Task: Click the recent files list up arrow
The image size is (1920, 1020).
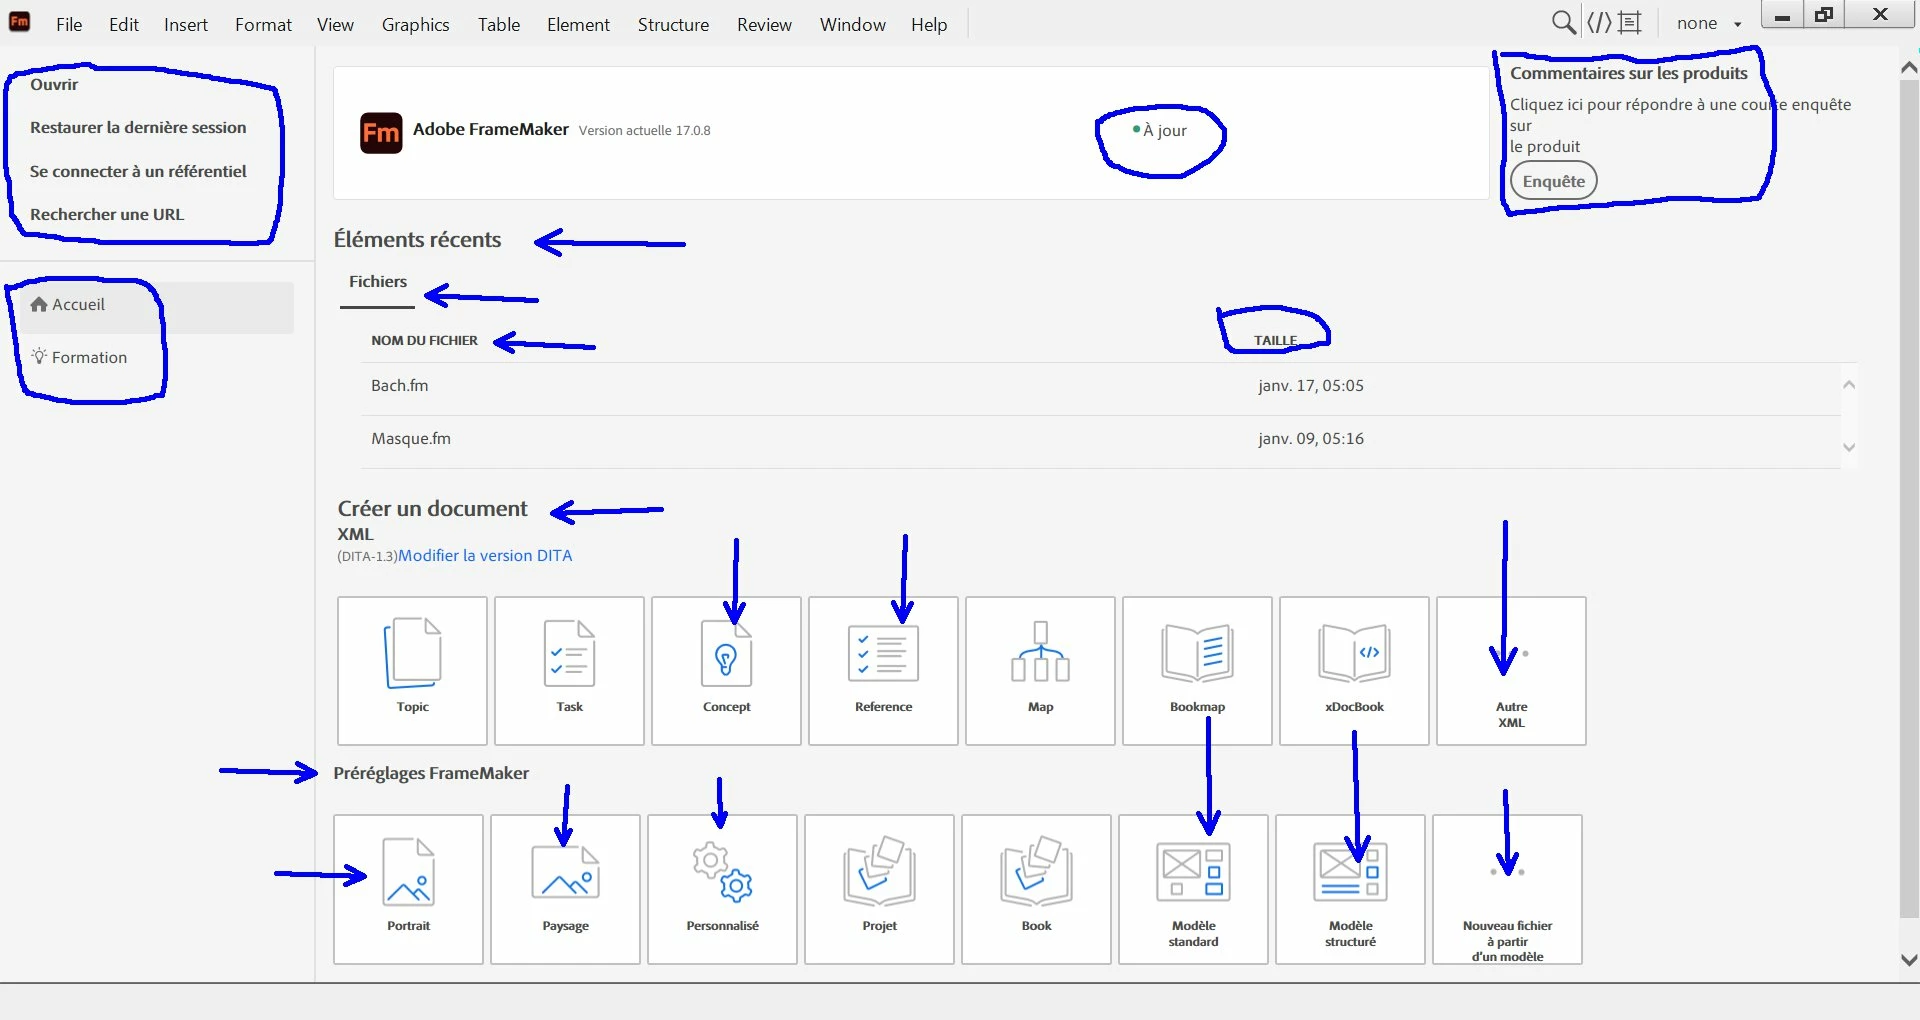Action: click(1849, 385)
